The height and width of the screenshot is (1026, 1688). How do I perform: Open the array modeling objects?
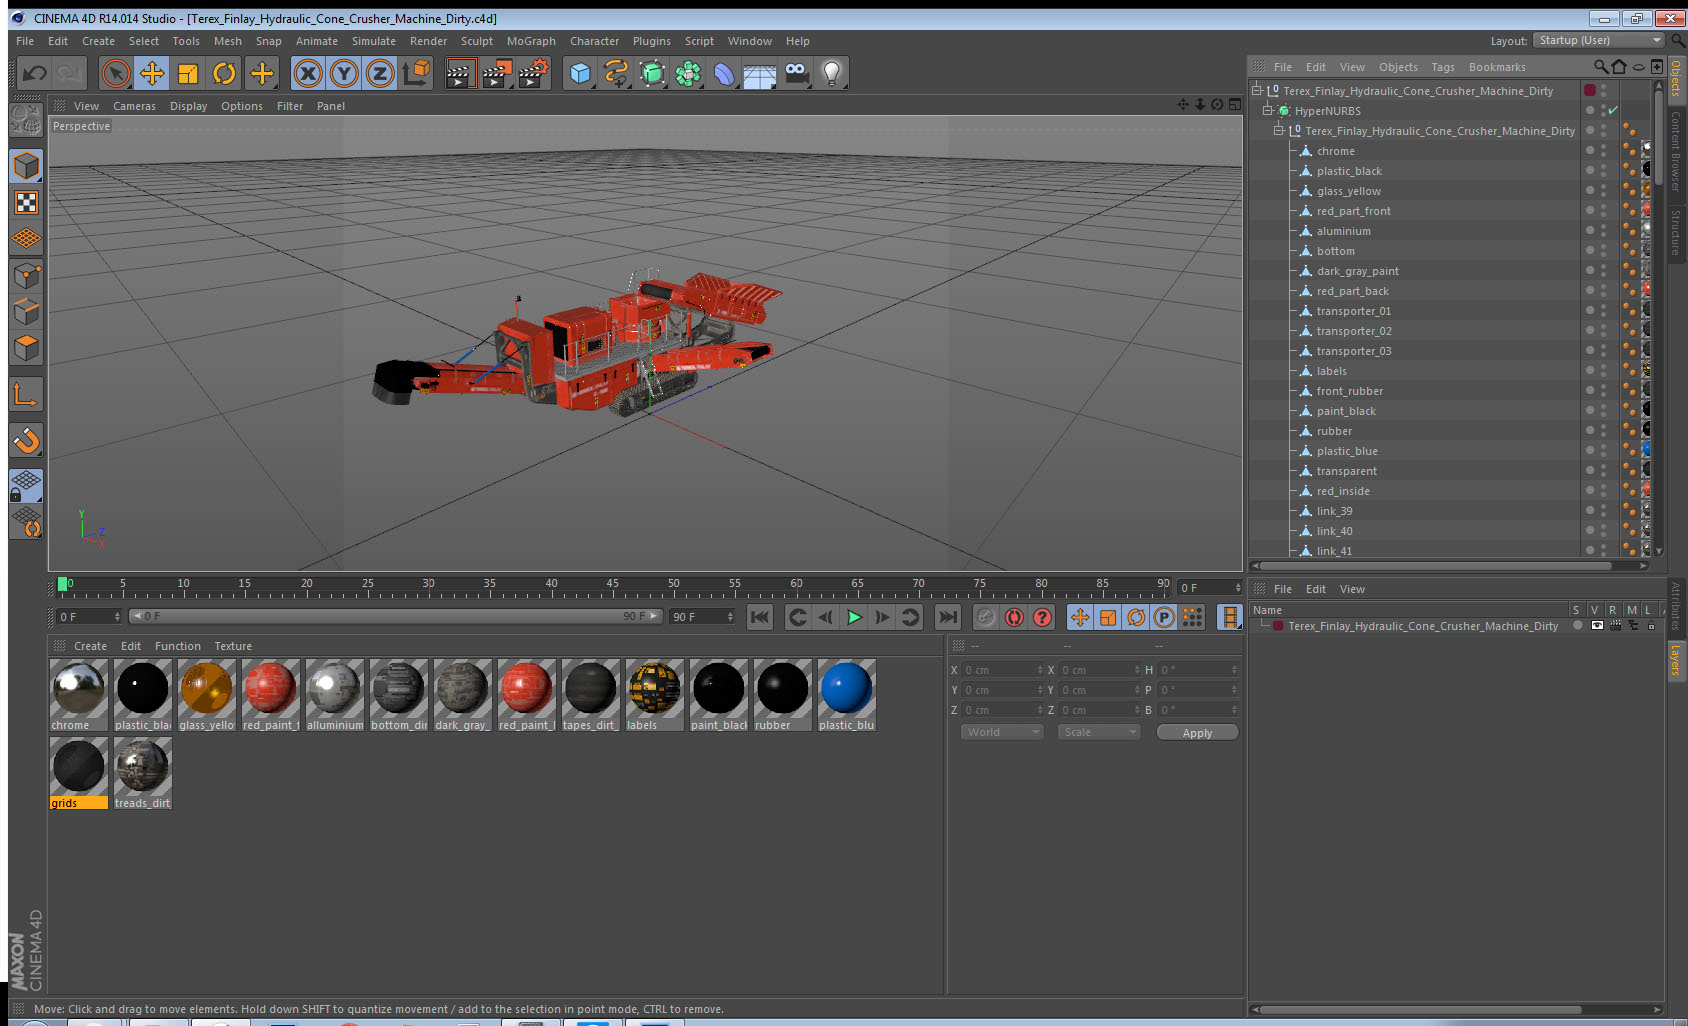coord(688,73)
